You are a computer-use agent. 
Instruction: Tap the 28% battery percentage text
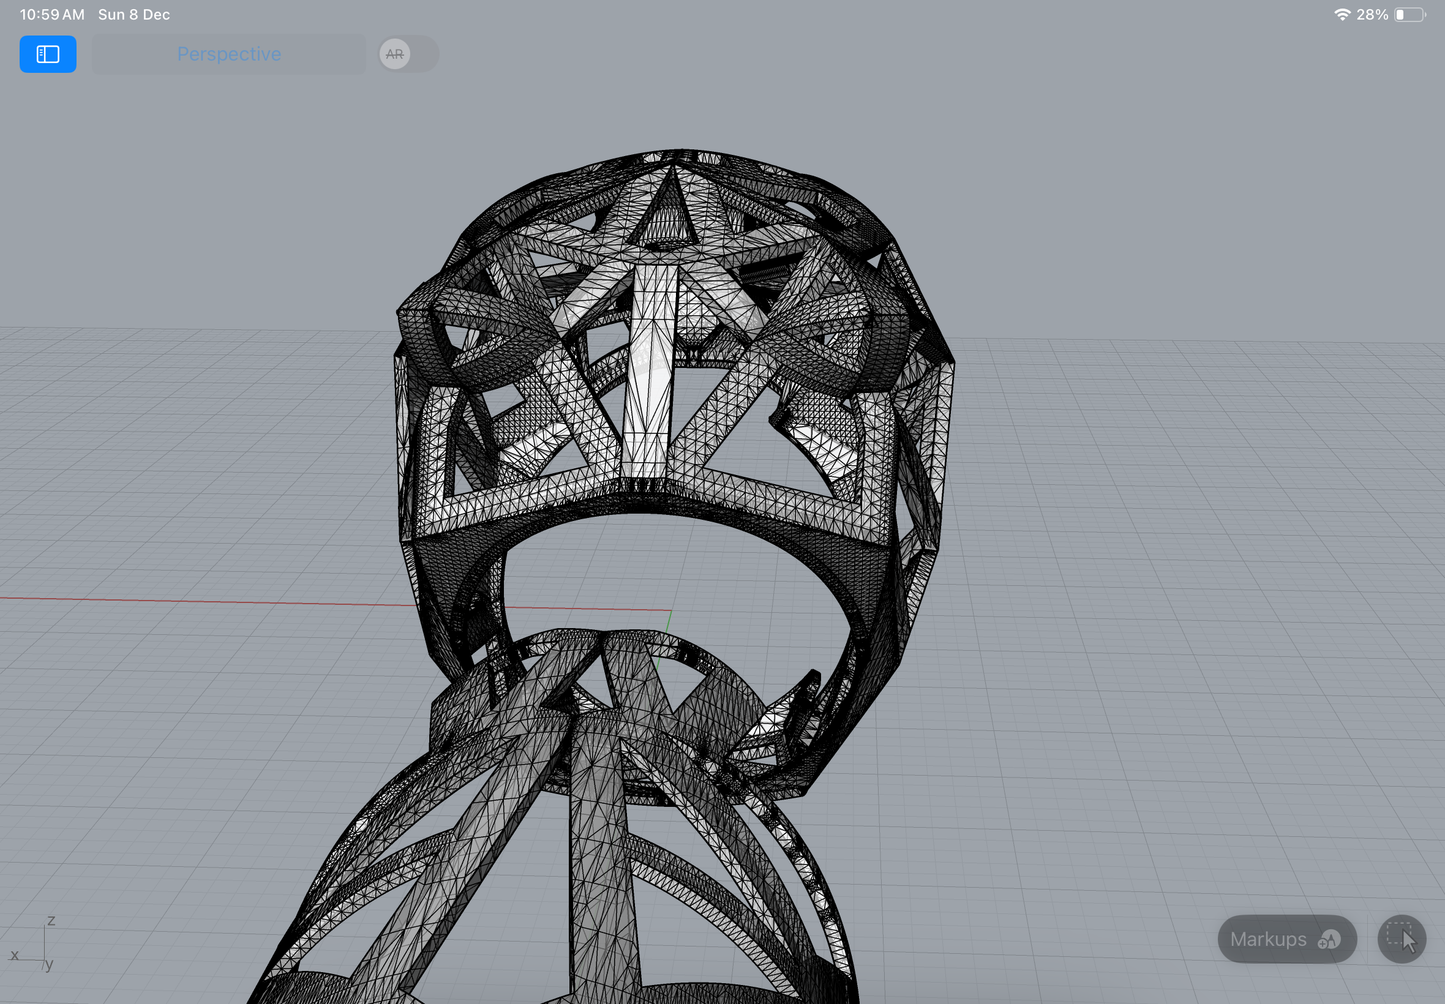point(1372,14)
